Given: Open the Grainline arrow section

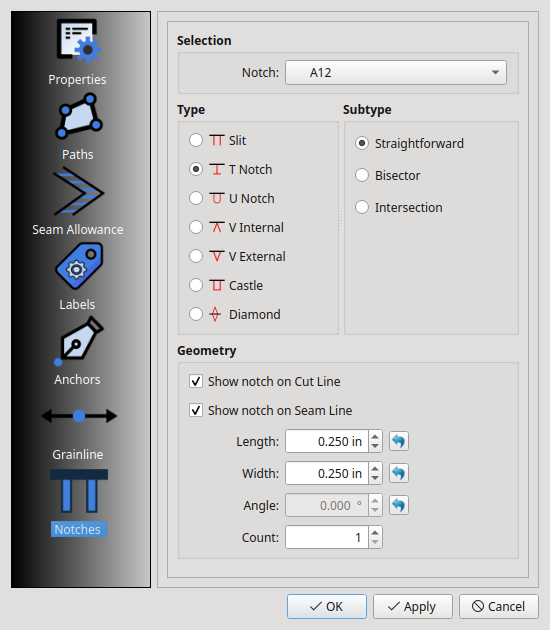Looking at the screenshot, I should coord(79,416).
